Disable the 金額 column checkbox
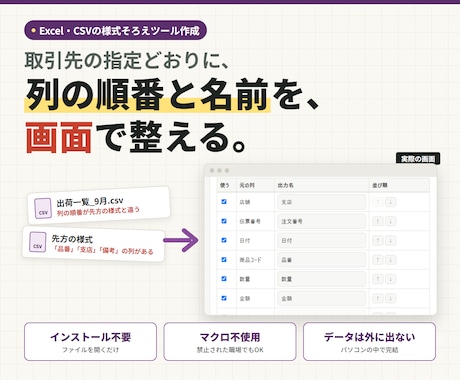 [x=224, y=298]
